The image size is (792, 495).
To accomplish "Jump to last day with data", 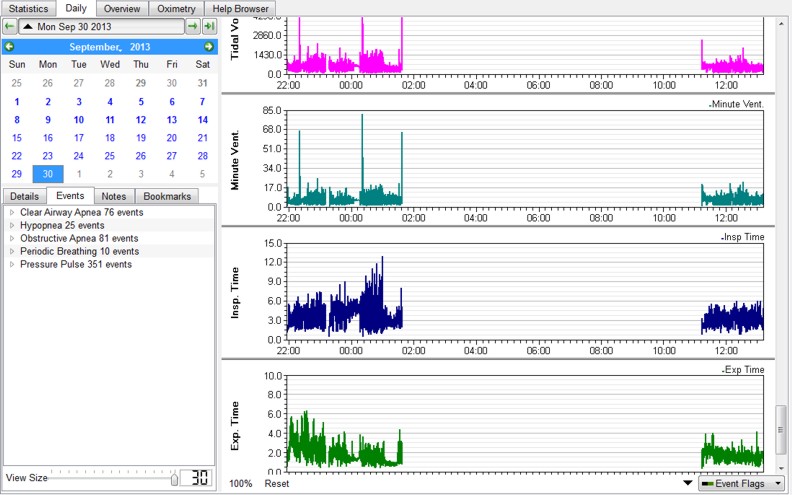I will pos(209,27).
